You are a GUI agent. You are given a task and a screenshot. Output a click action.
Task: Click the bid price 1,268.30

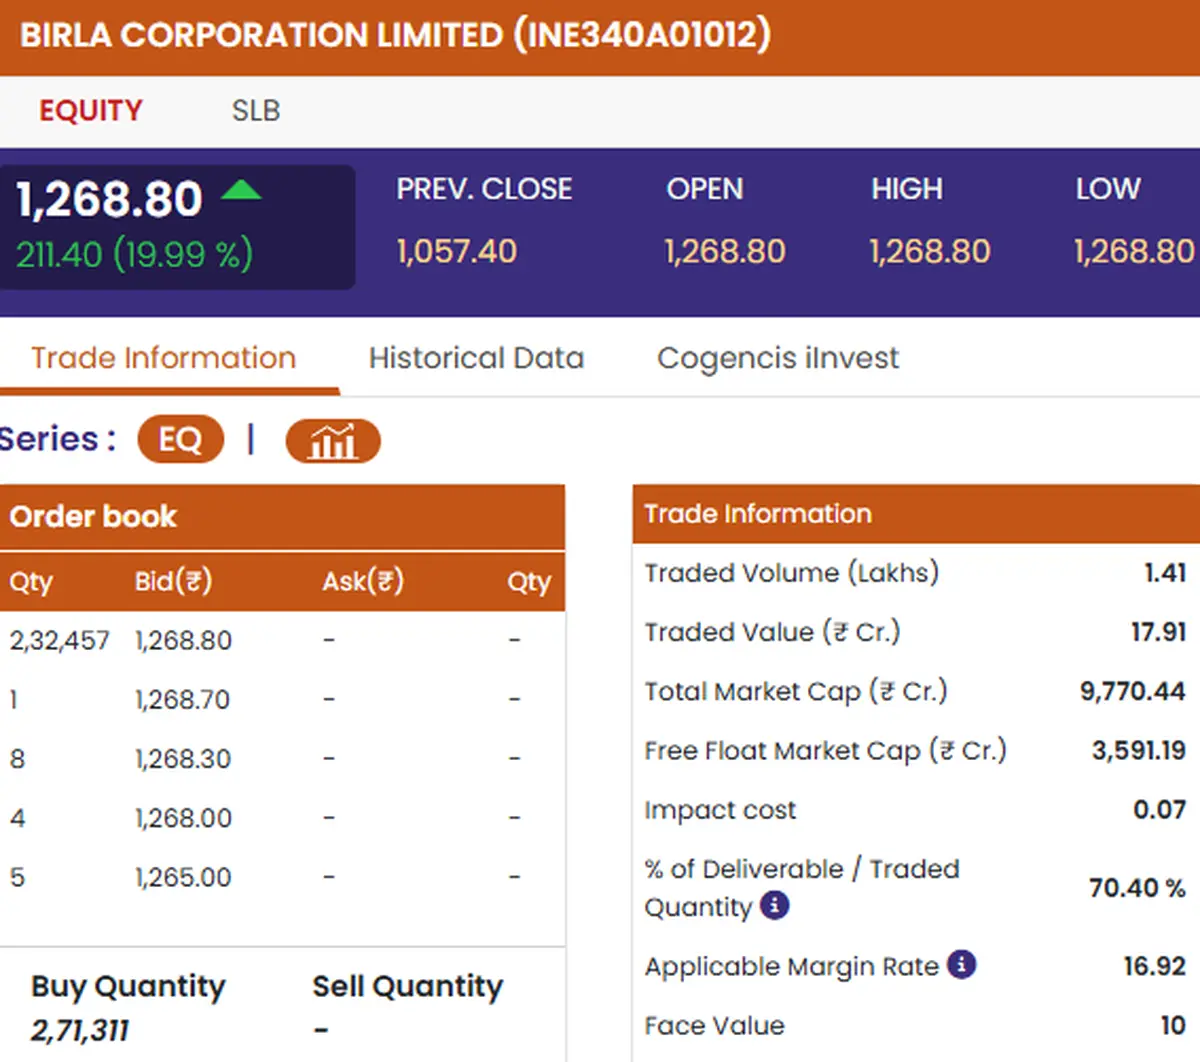pyautogui.click(x=183, y=759)
